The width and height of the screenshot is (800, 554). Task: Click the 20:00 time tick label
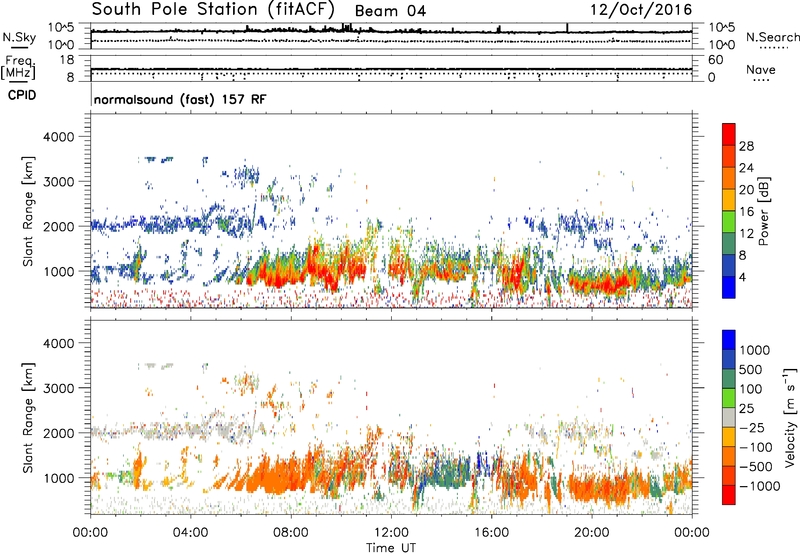[591, 533]
